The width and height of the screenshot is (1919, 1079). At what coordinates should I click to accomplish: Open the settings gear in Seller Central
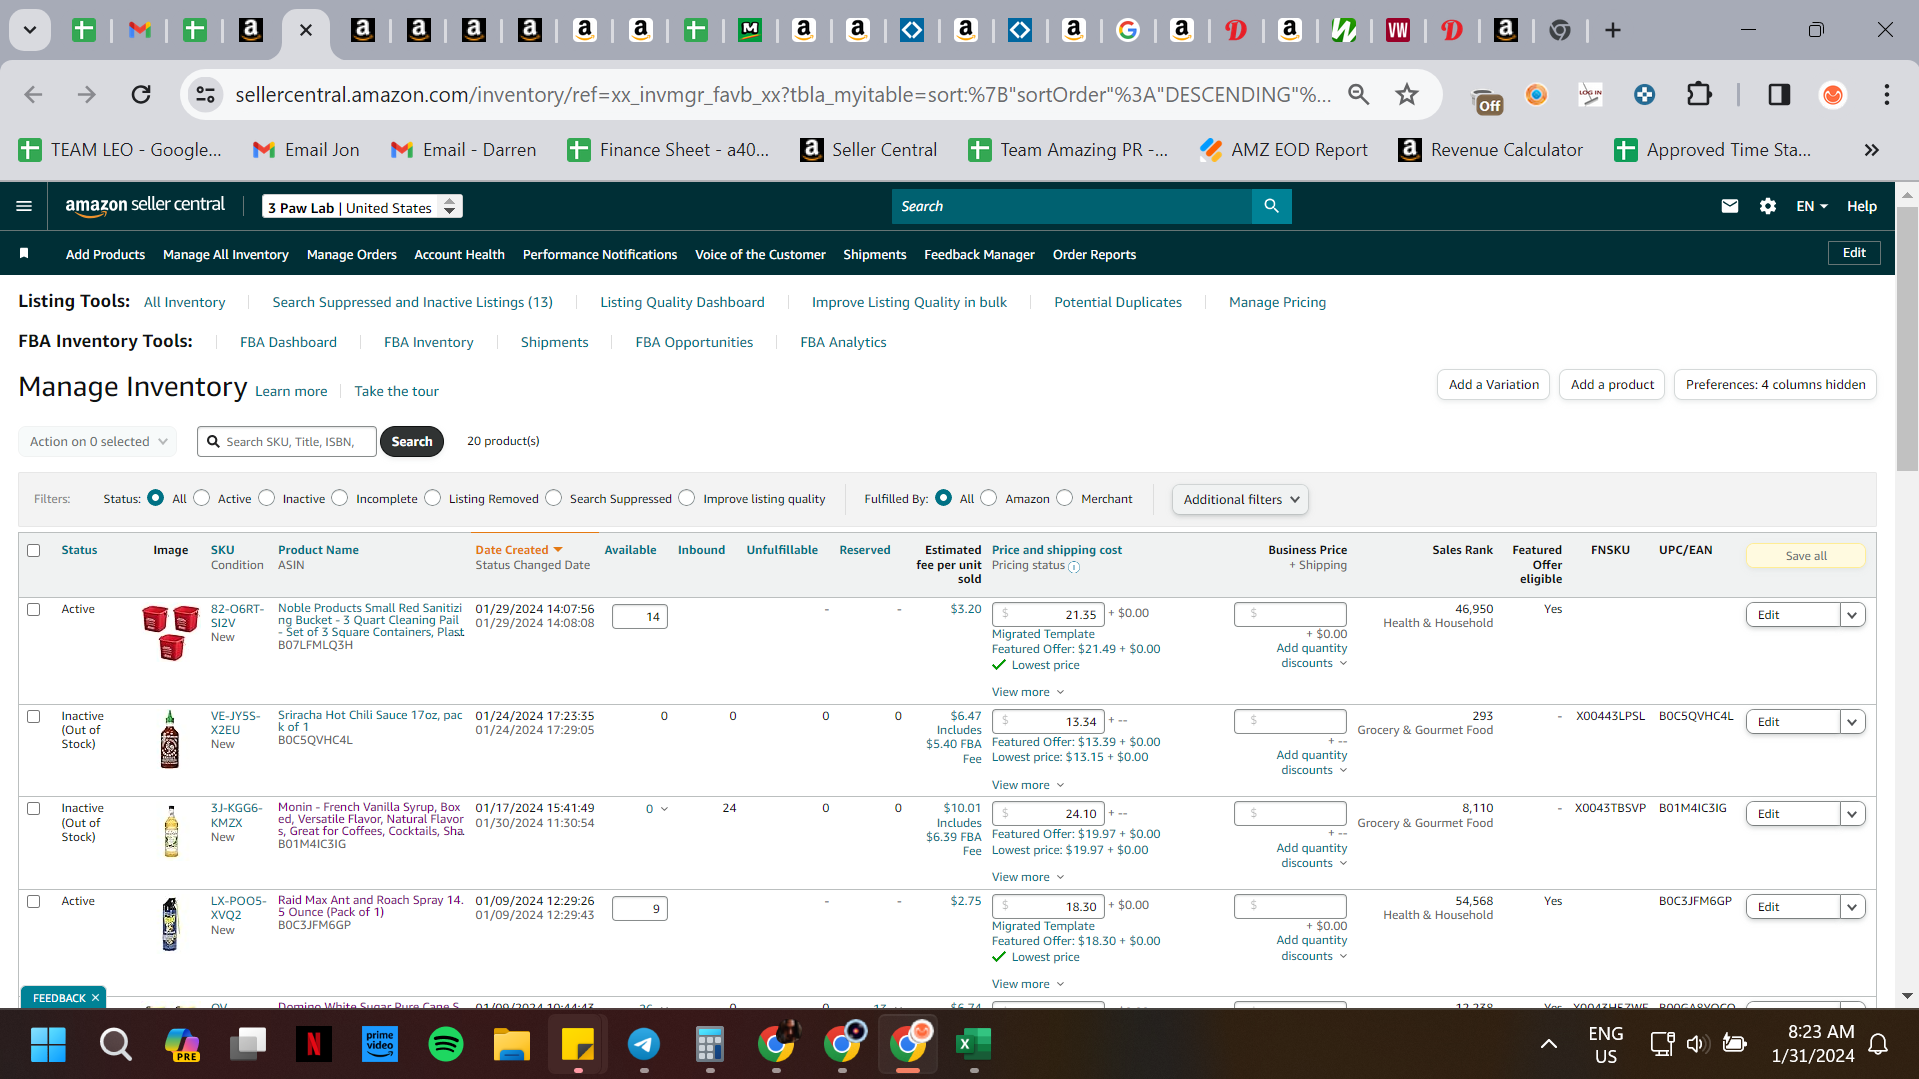tap(1767, 206)
